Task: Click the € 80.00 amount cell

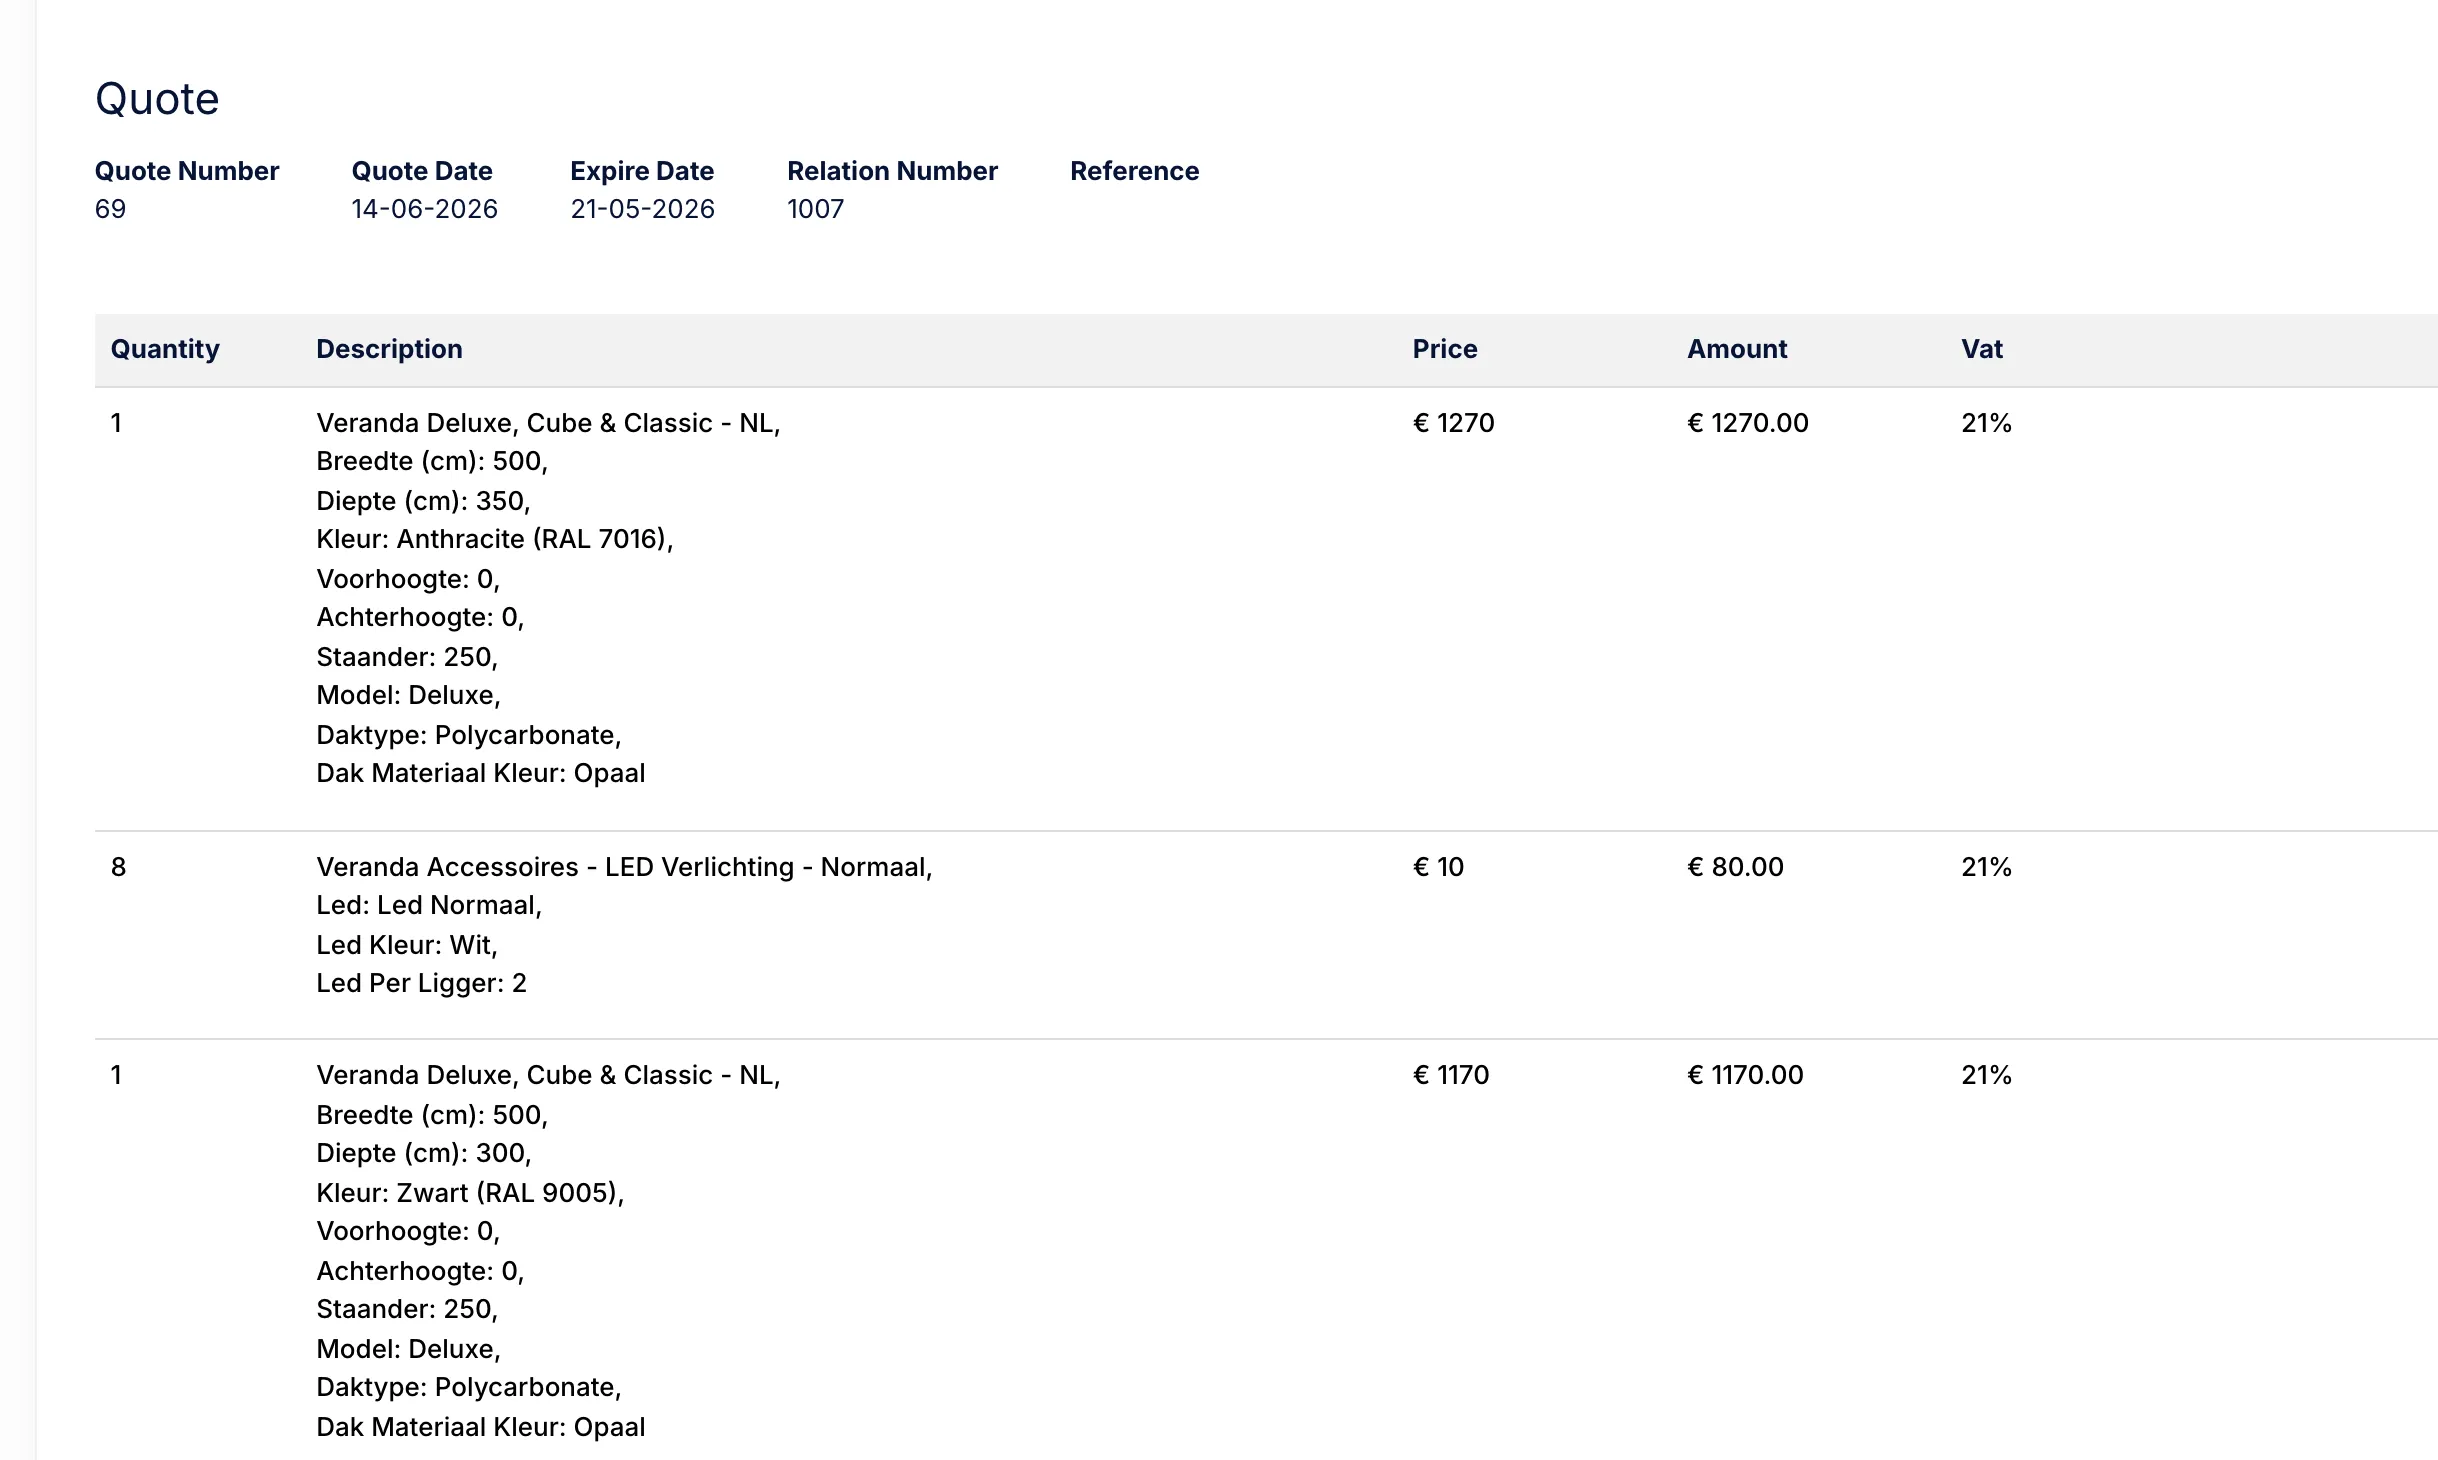Action: coord(1735,867)
